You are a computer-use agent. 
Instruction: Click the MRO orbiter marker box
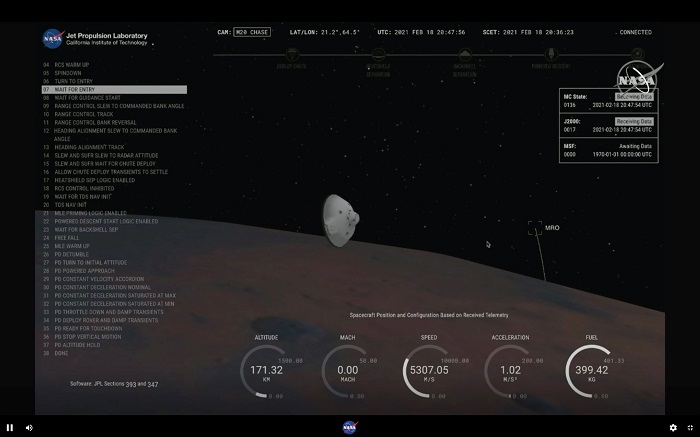pyautogui.click(x=534, y=228)
